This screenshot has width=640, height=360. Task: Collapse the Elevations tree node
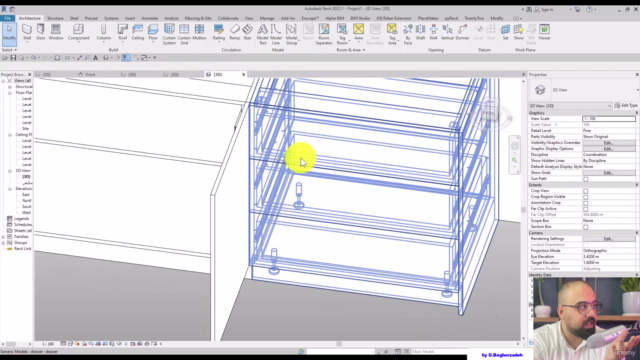pos(10,189)
